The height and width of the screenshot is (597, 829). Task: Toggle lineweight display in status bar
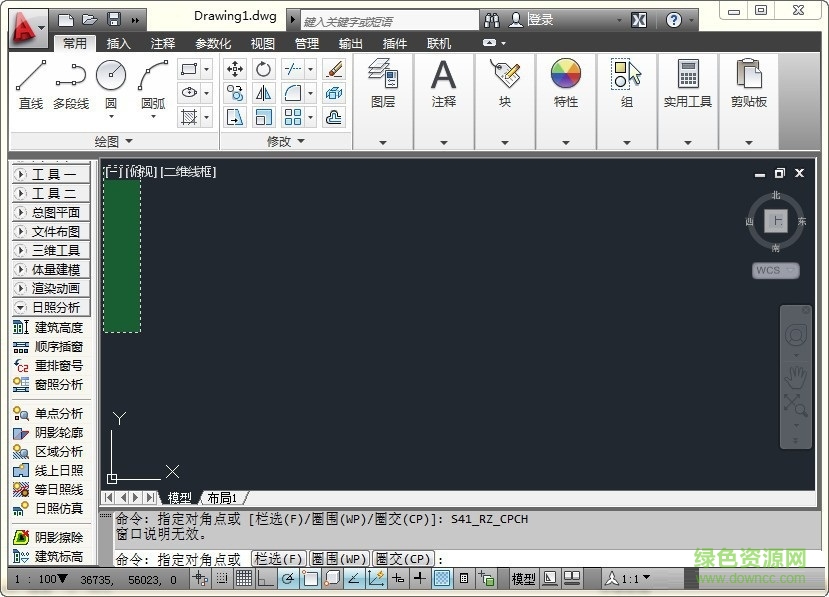point(420,579)
